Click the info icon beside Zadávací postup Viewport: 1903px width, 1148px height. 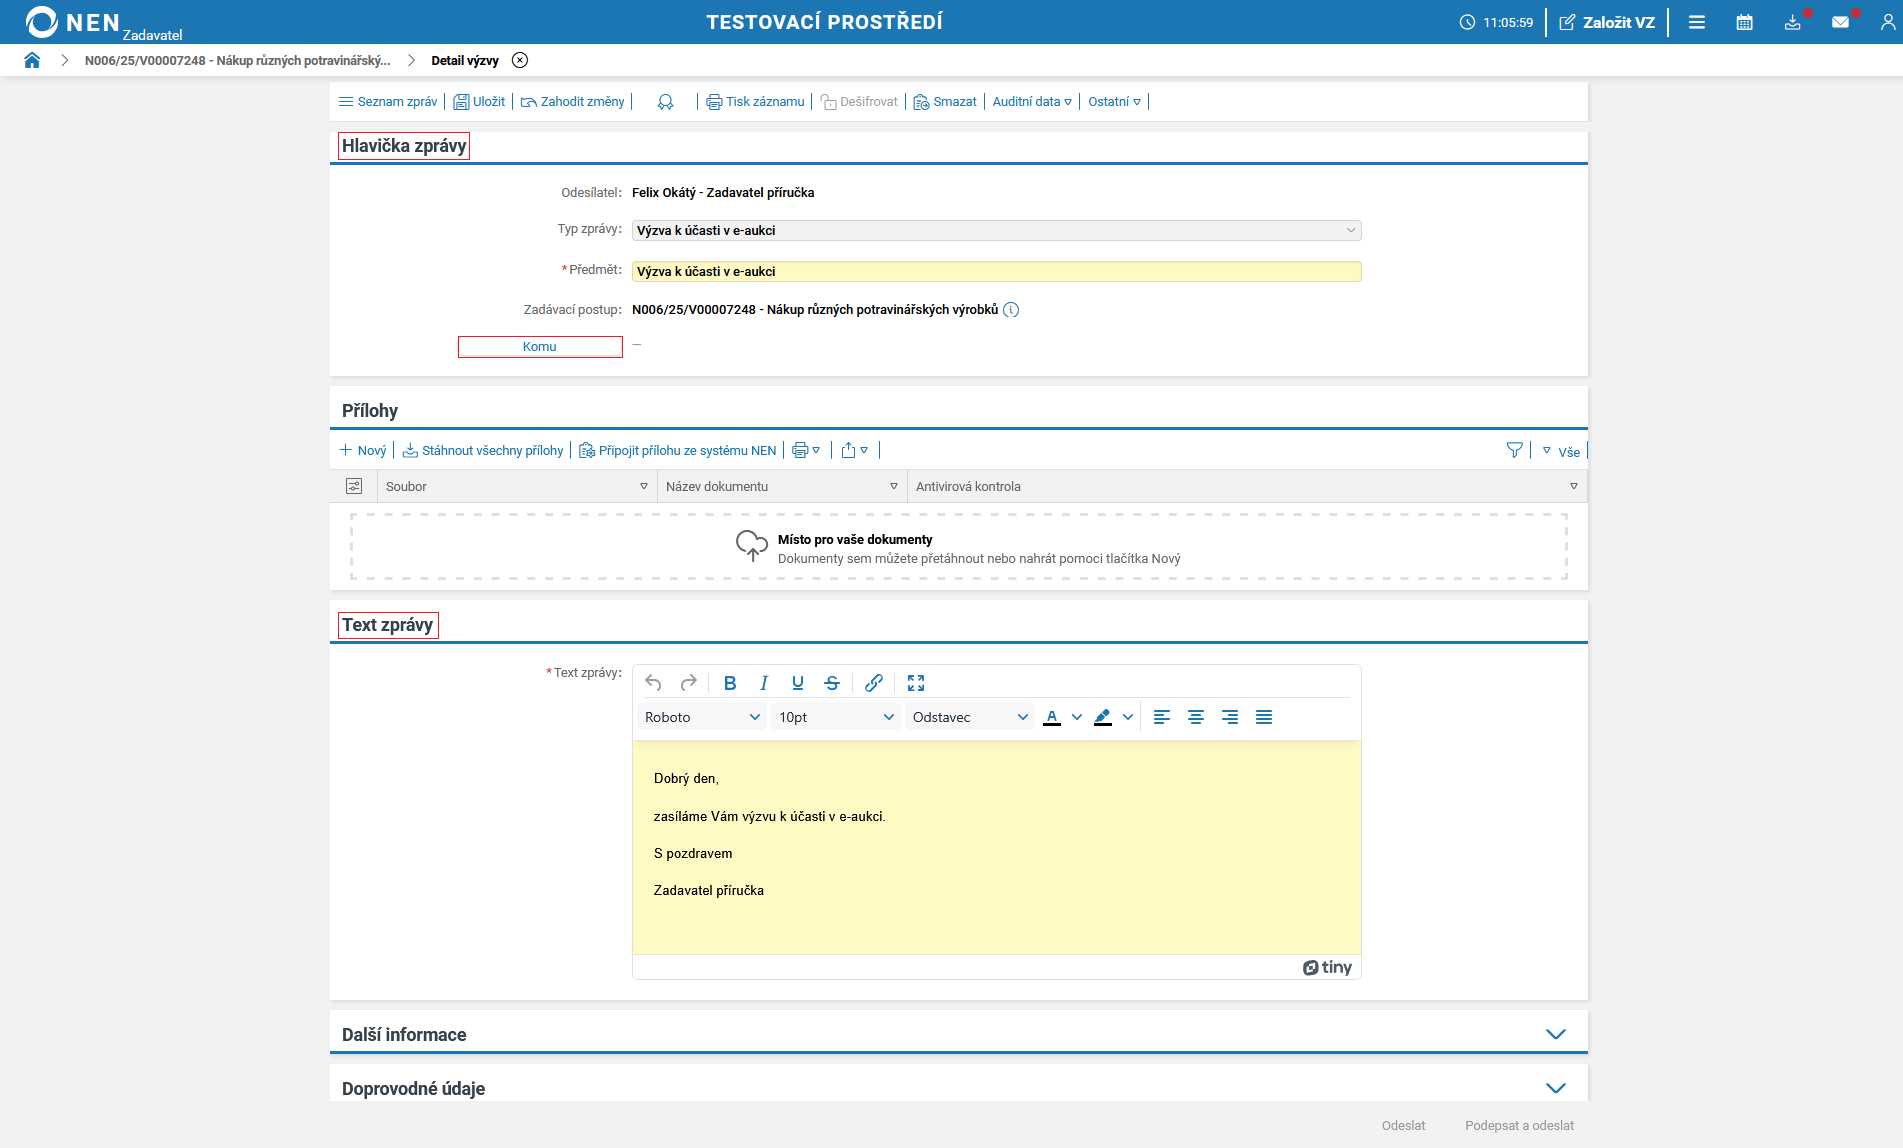pyautogui.click(x=1011, y=310)
